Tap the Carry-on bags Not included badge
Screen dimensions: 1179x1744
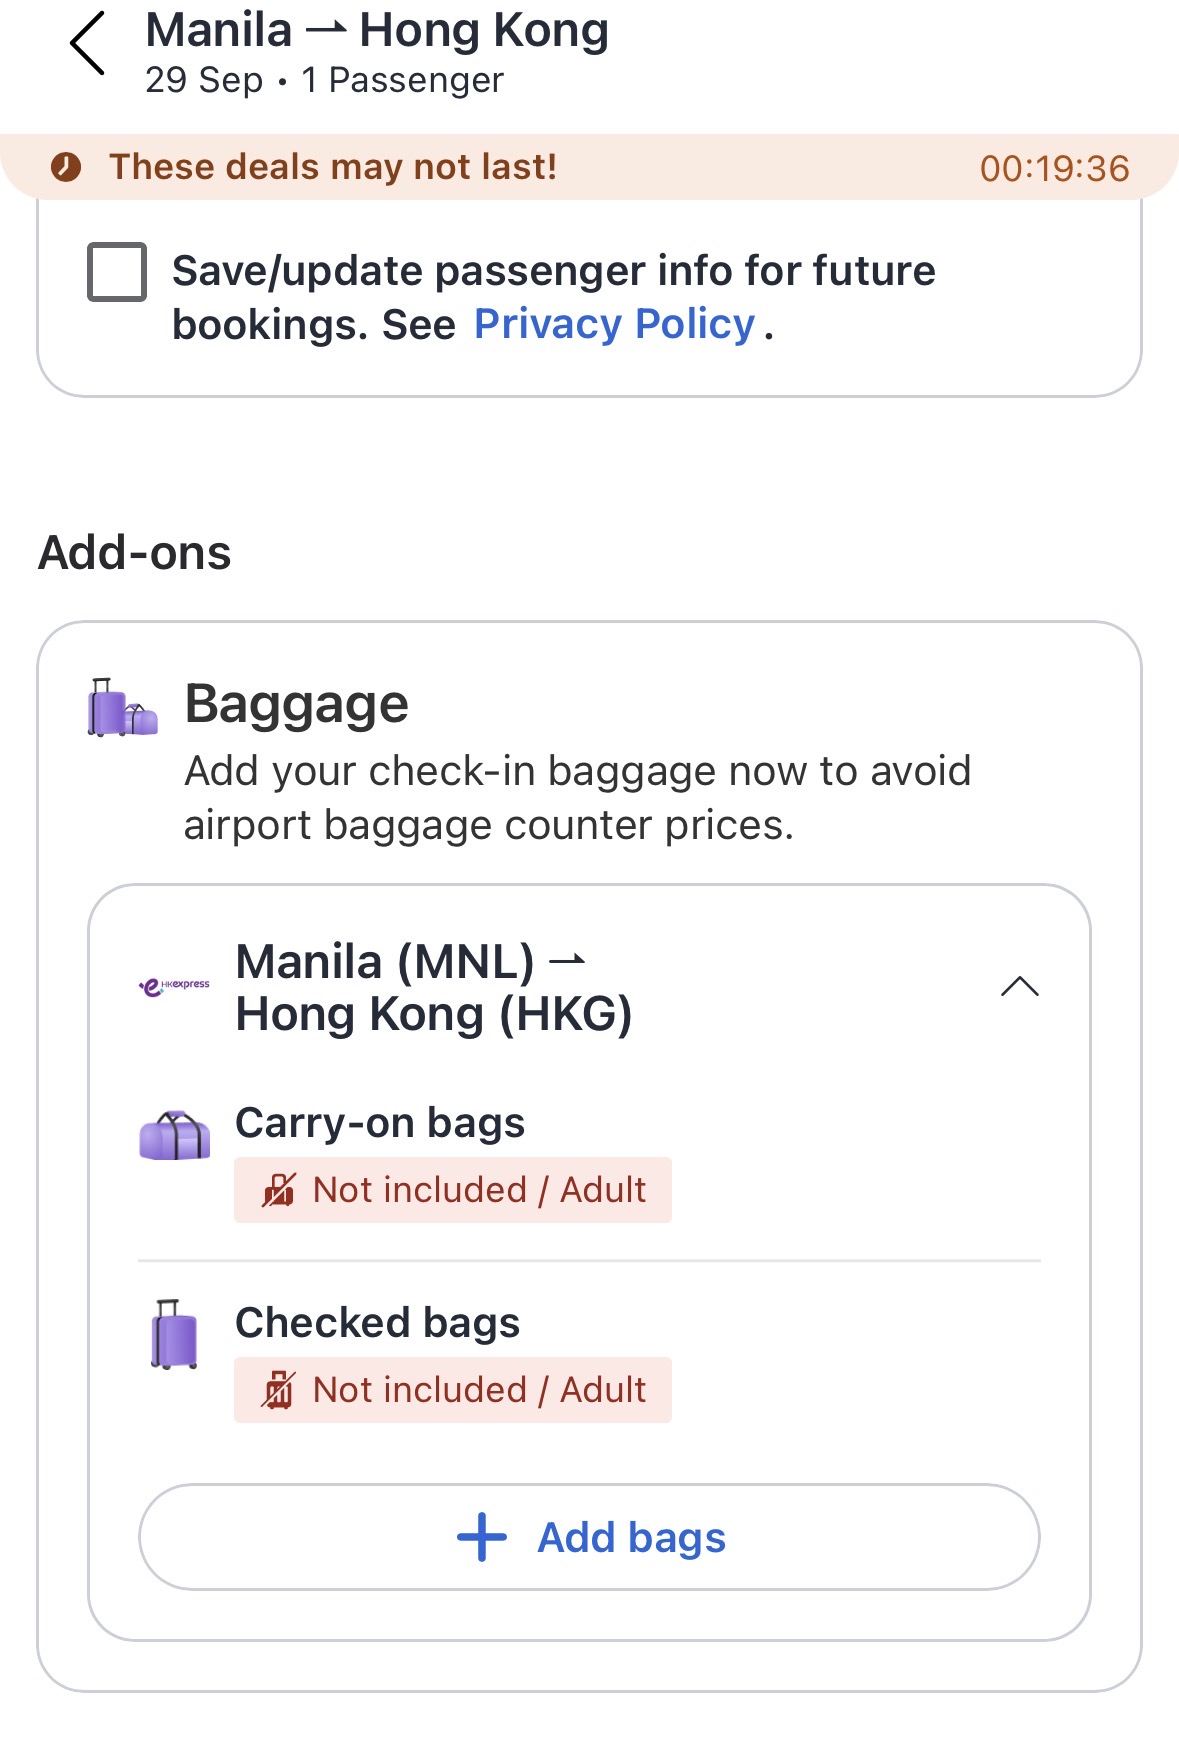click(x=453, y=1190)
